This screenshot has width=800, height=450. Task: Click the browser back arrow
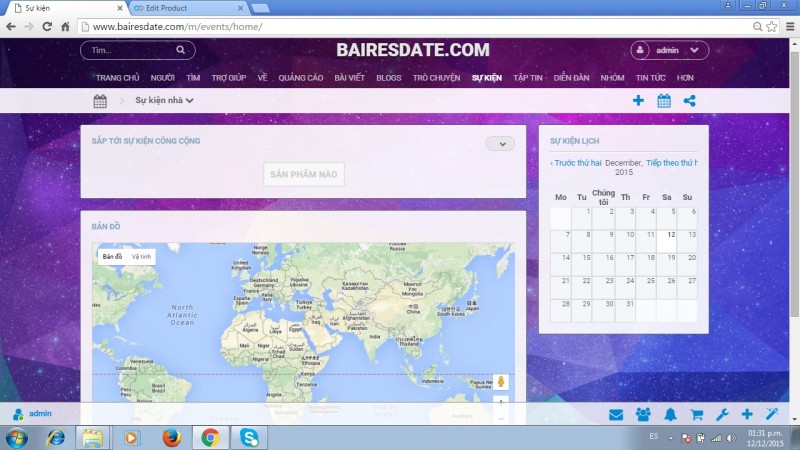pos(11,27)
